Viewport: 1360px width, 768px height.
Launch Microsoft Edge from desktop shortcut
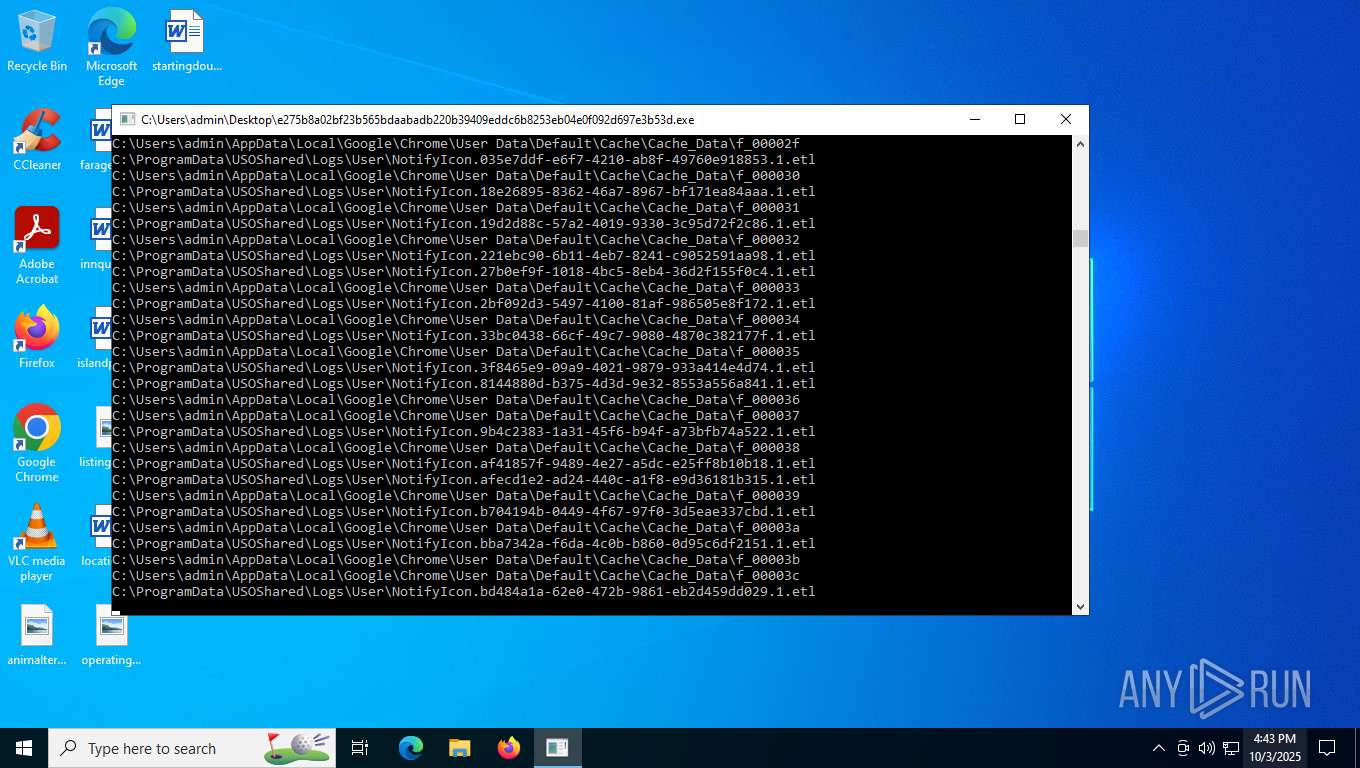click(x=111, y=47)
